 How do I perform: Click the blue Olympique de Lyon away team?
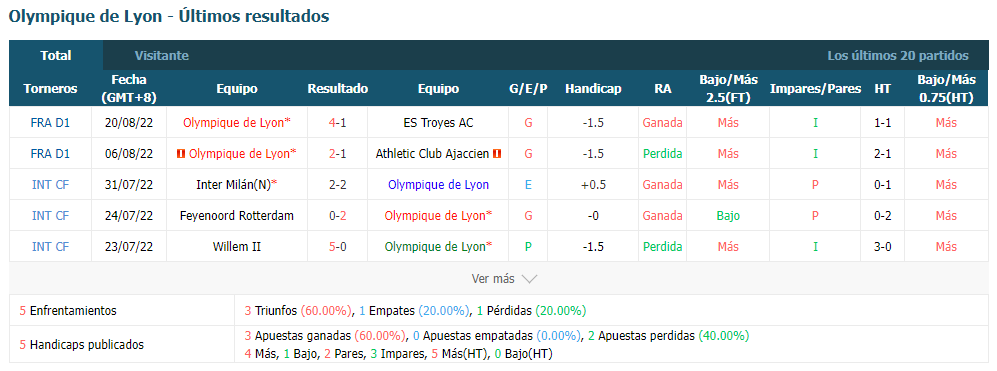438,185
